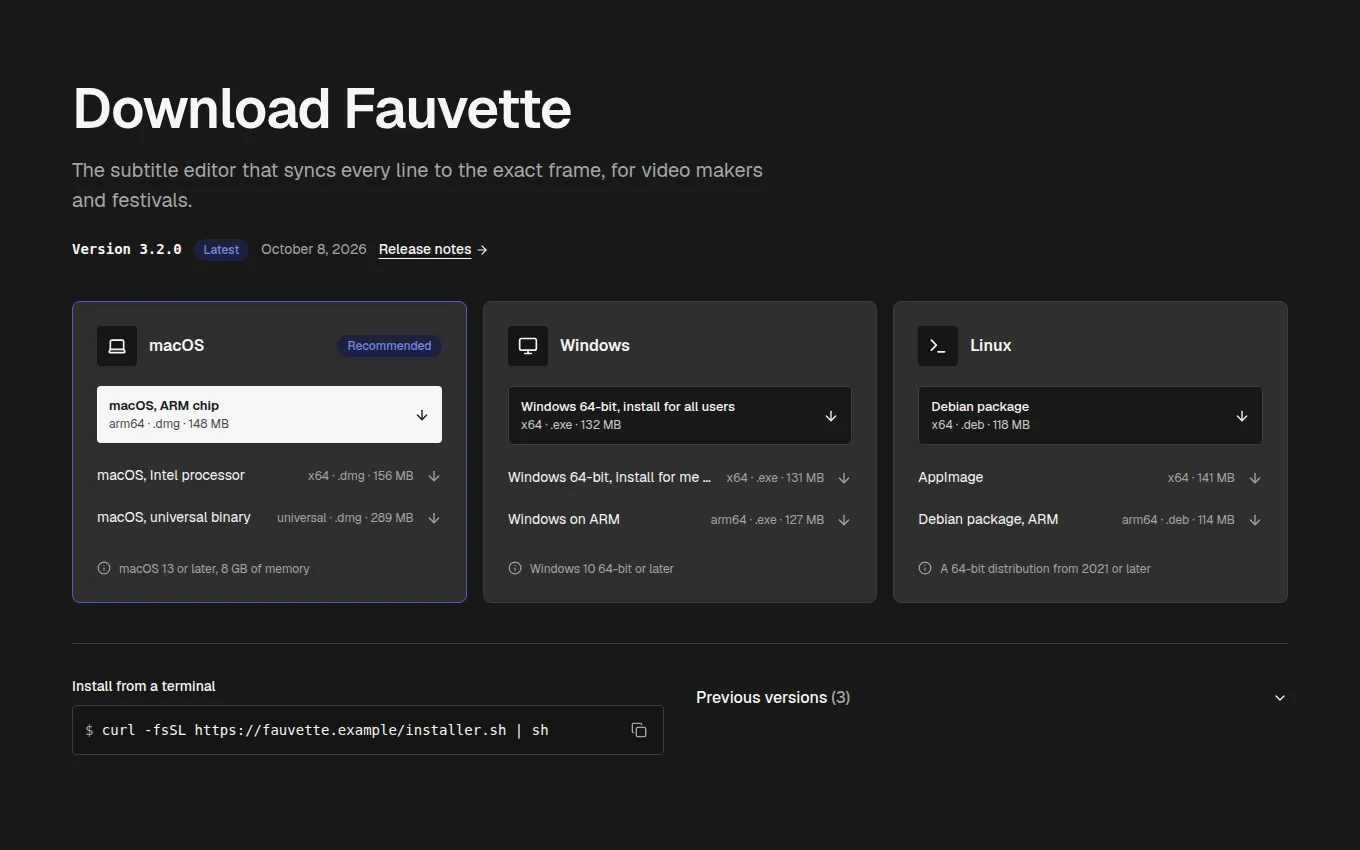Click download arrow for Debian package, ARM
The height and width of the screenshot is (850, 1360).
1255,520
